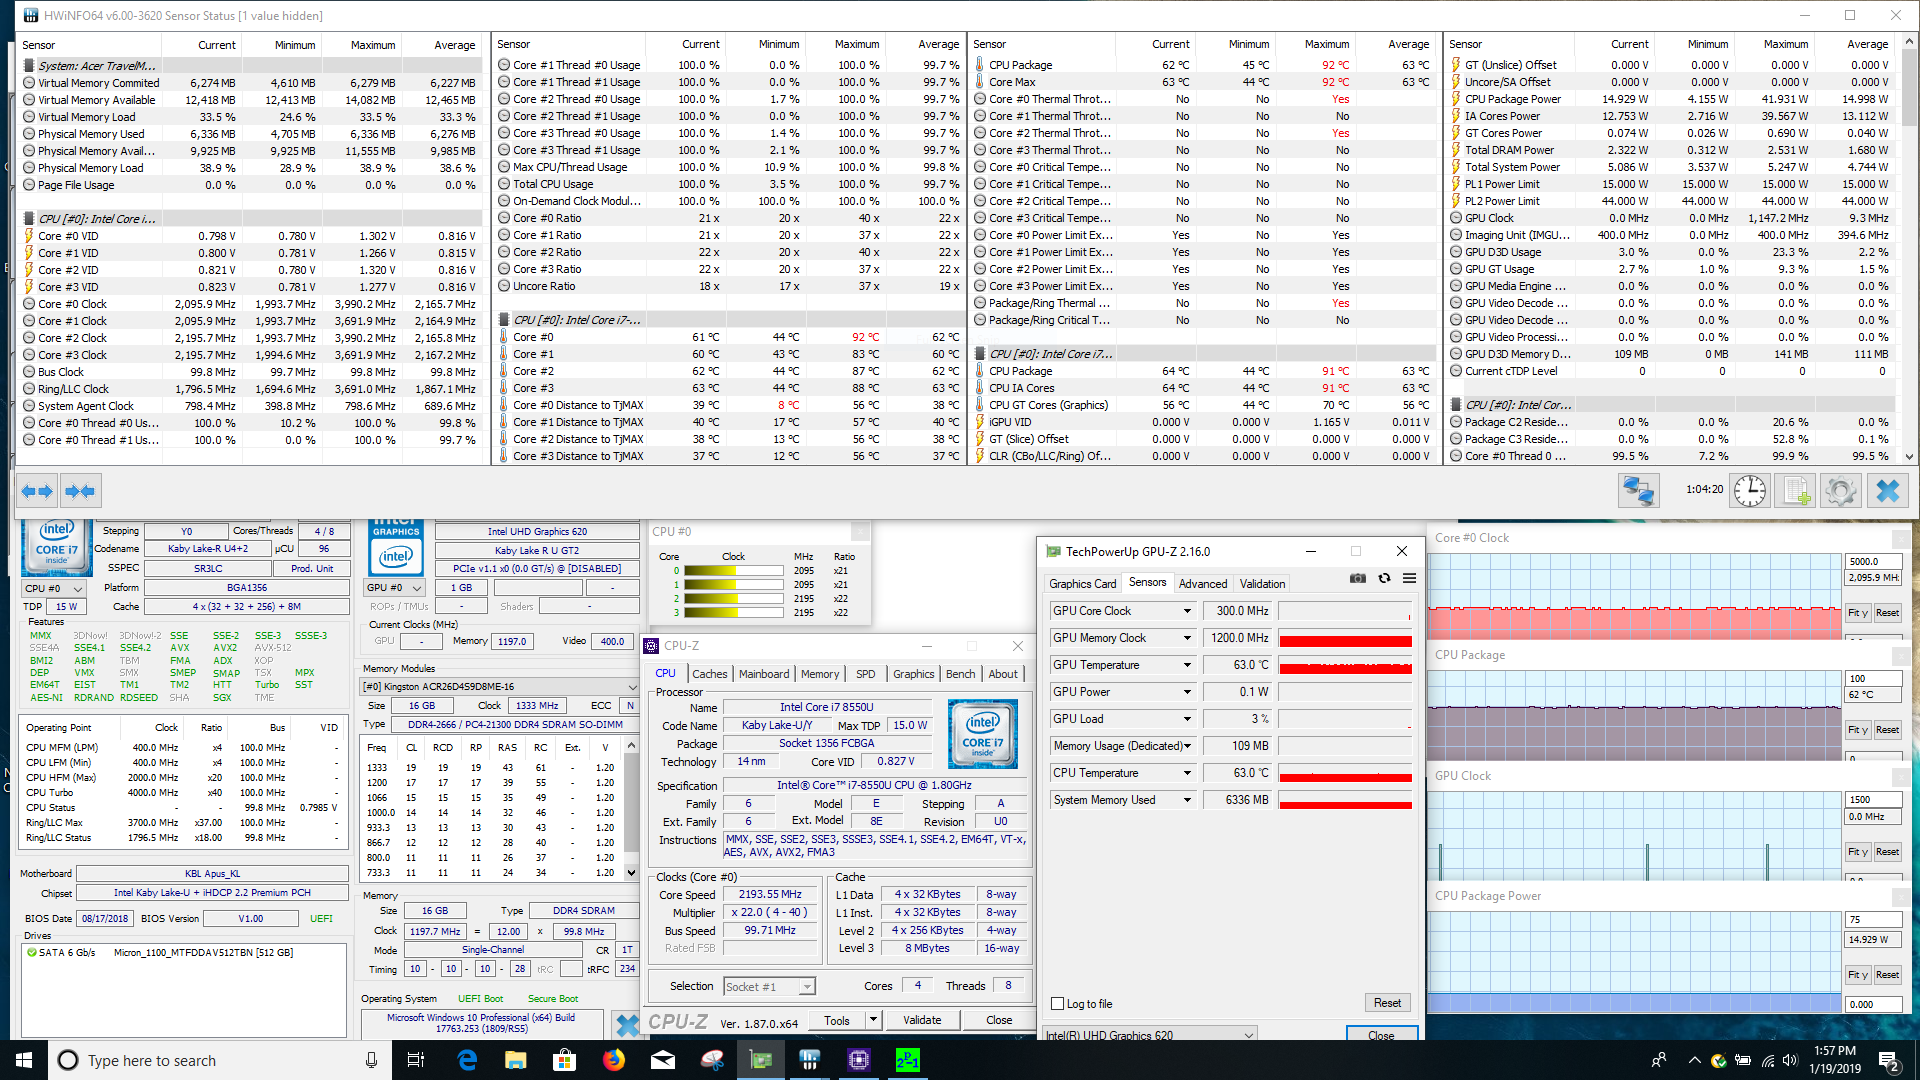Click Close button in CPU-Z

click(x=999, y=1020)
